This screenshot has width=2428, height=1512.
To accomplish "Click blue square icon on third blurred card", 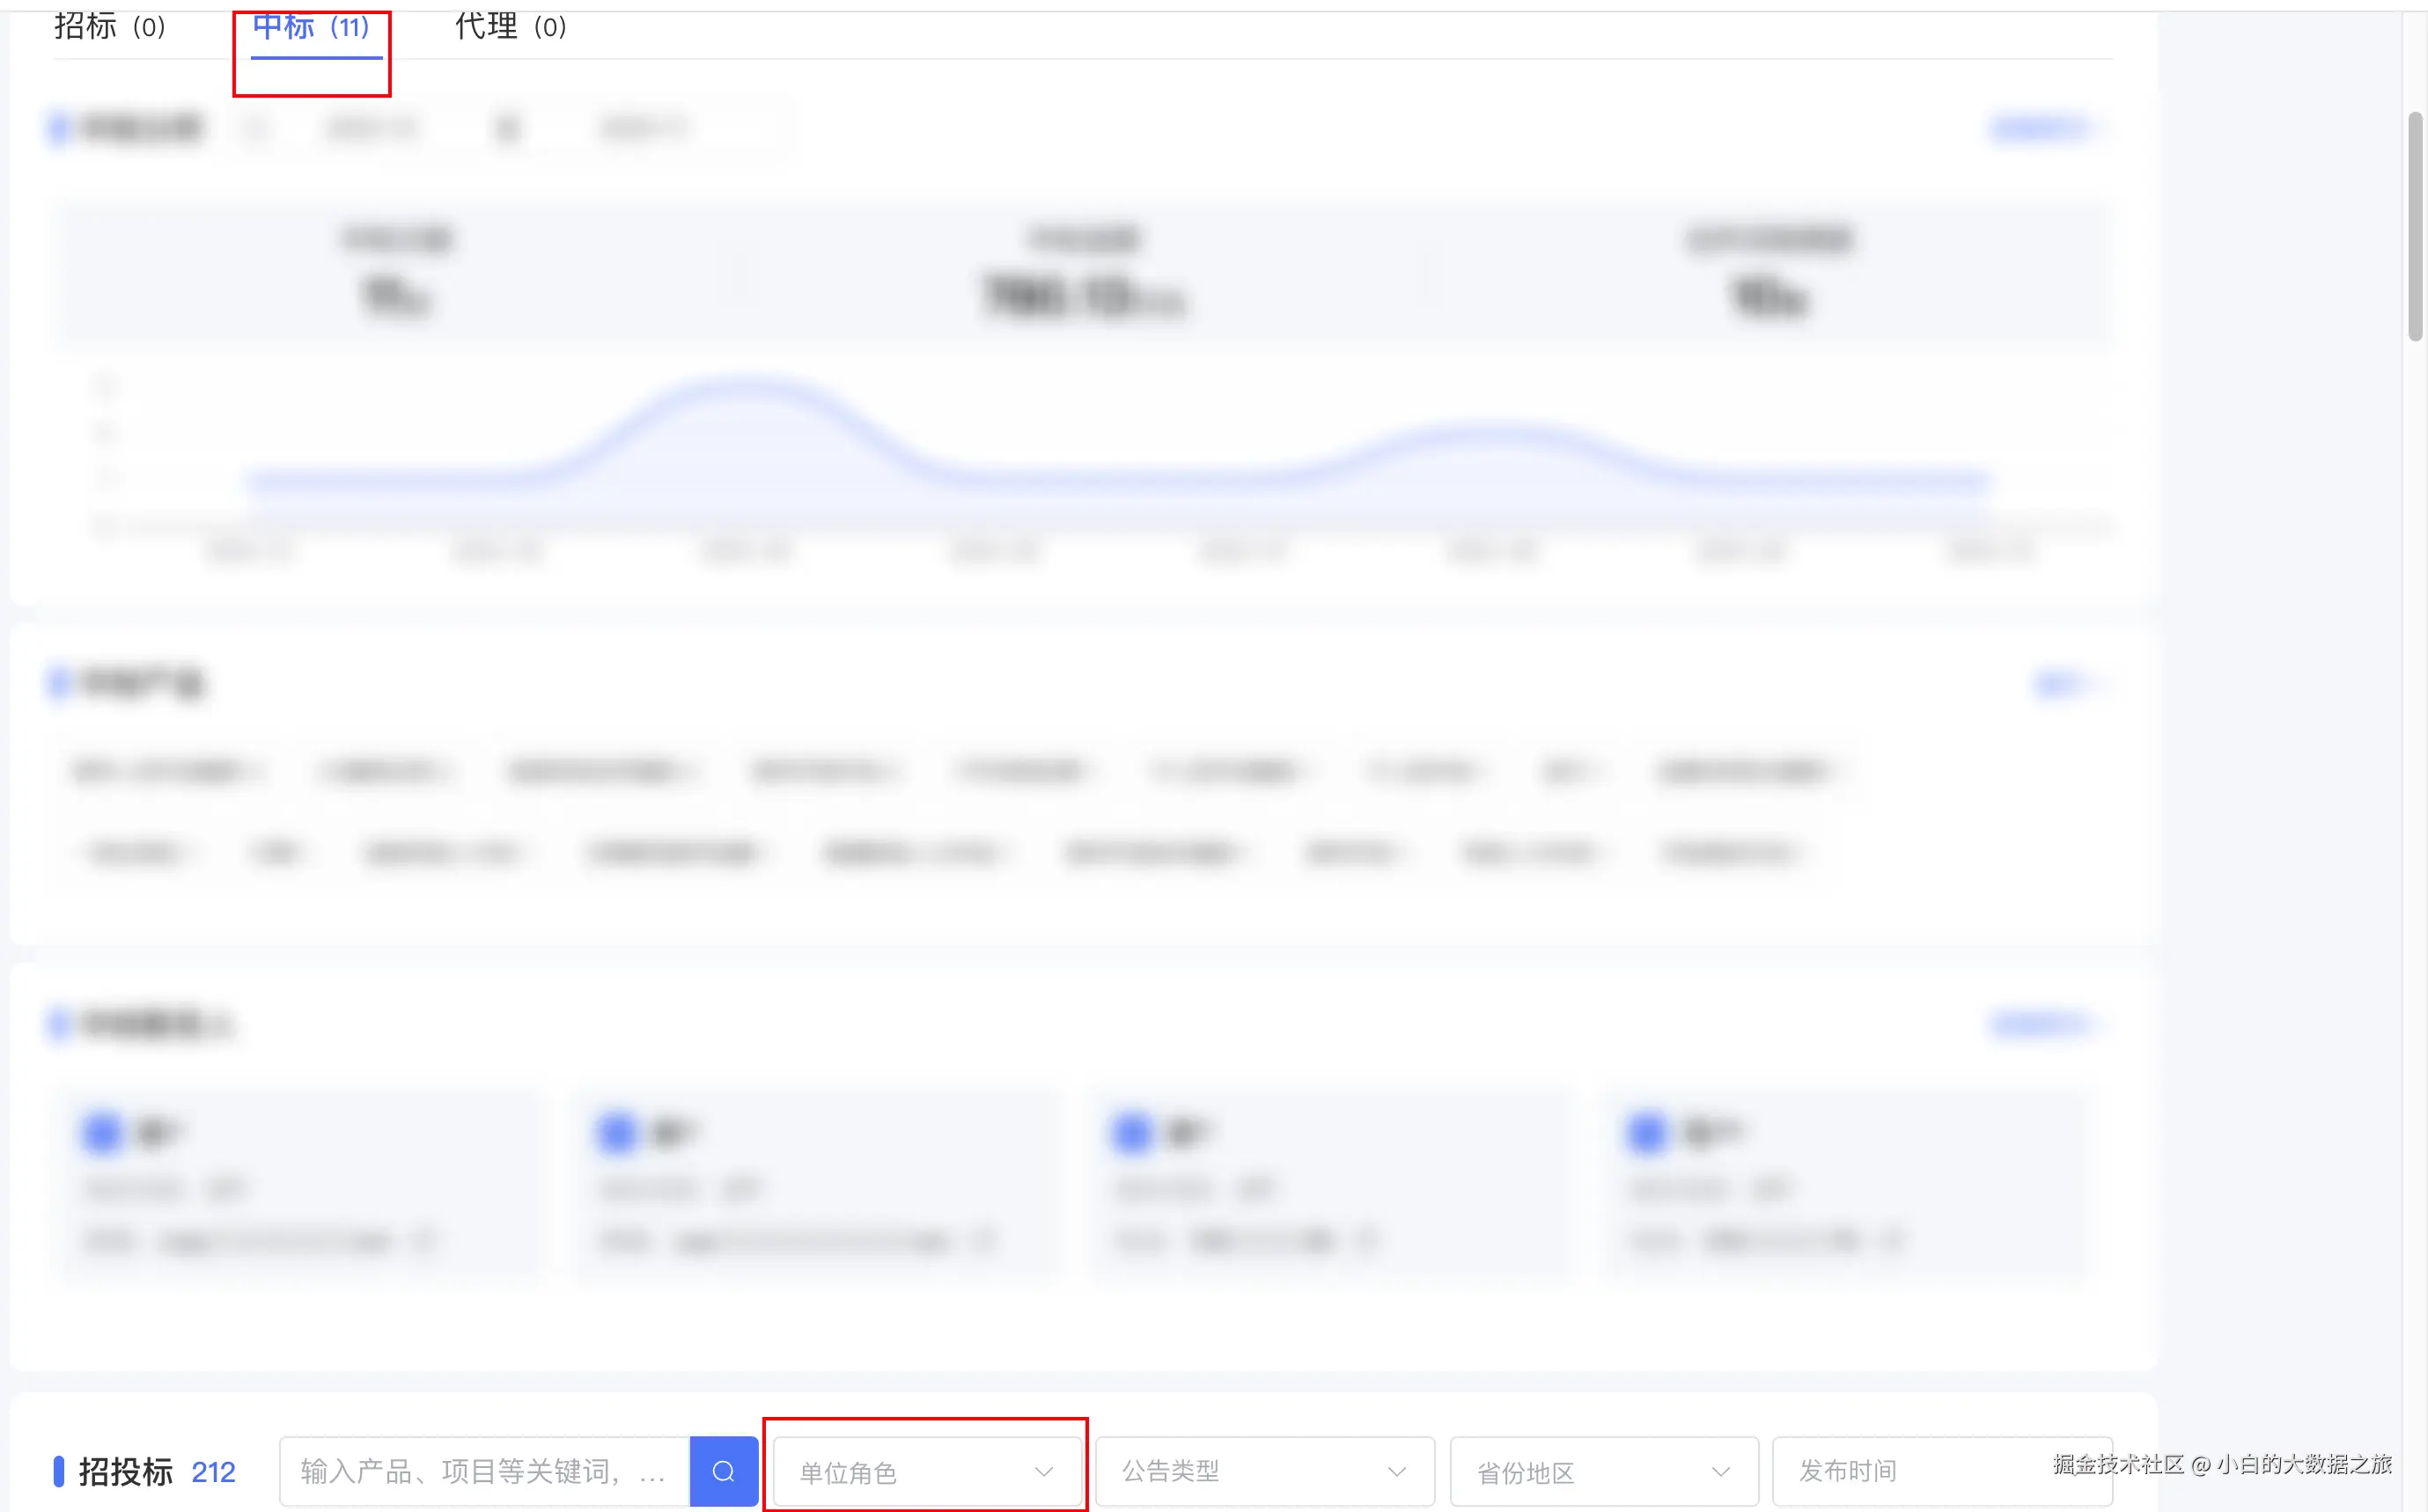I will tap(1132, 1133).
